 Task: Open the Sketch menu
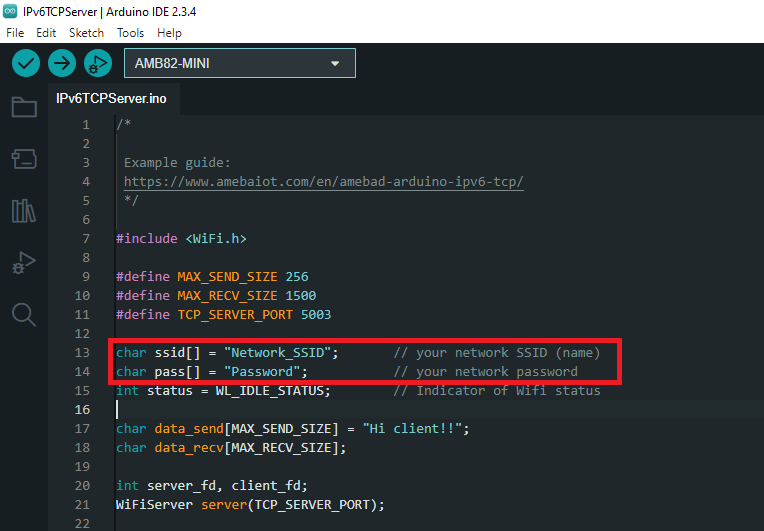click(86, 33)
